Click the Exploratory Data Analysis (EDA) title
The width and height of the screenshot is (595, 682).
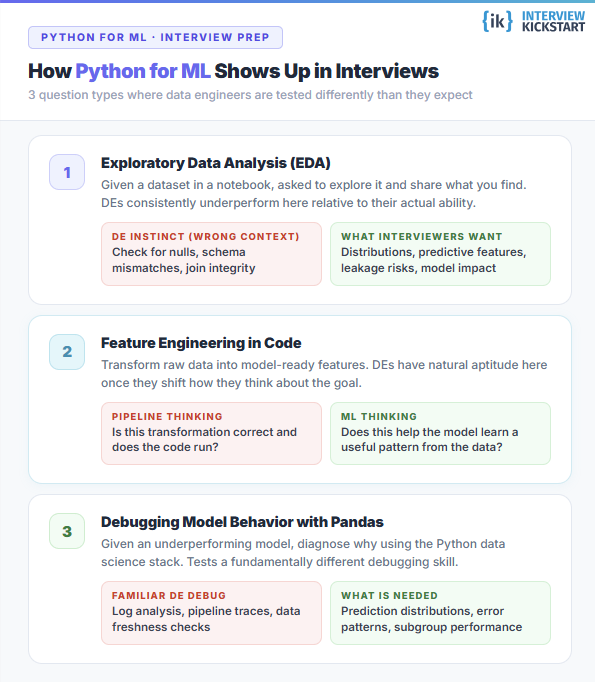click(216, 163)
